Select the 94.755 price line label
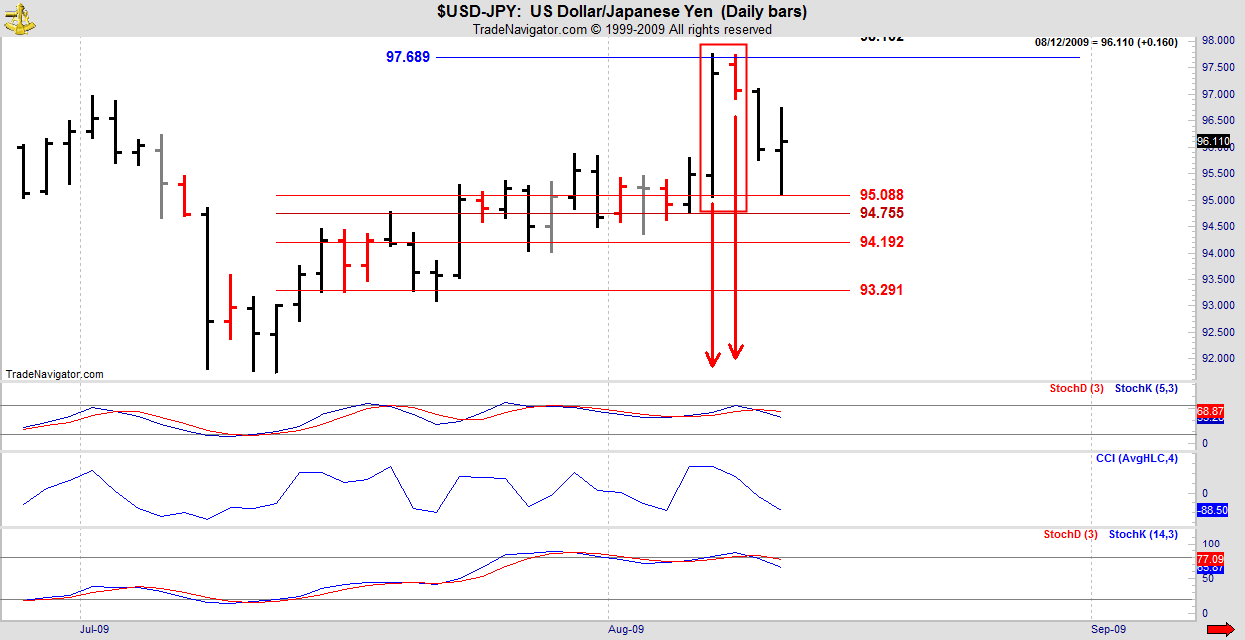 click(881, 213)
